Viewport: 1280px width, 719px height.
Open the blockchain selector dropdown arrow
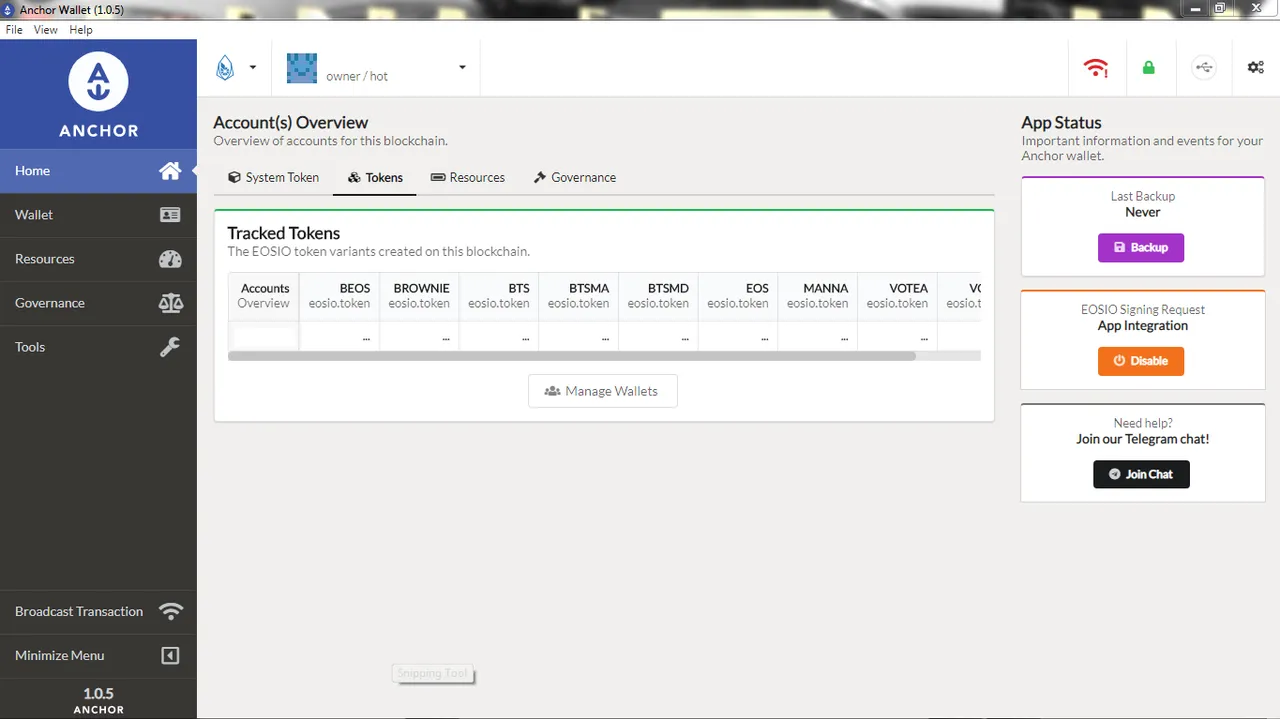click(253, 68)
